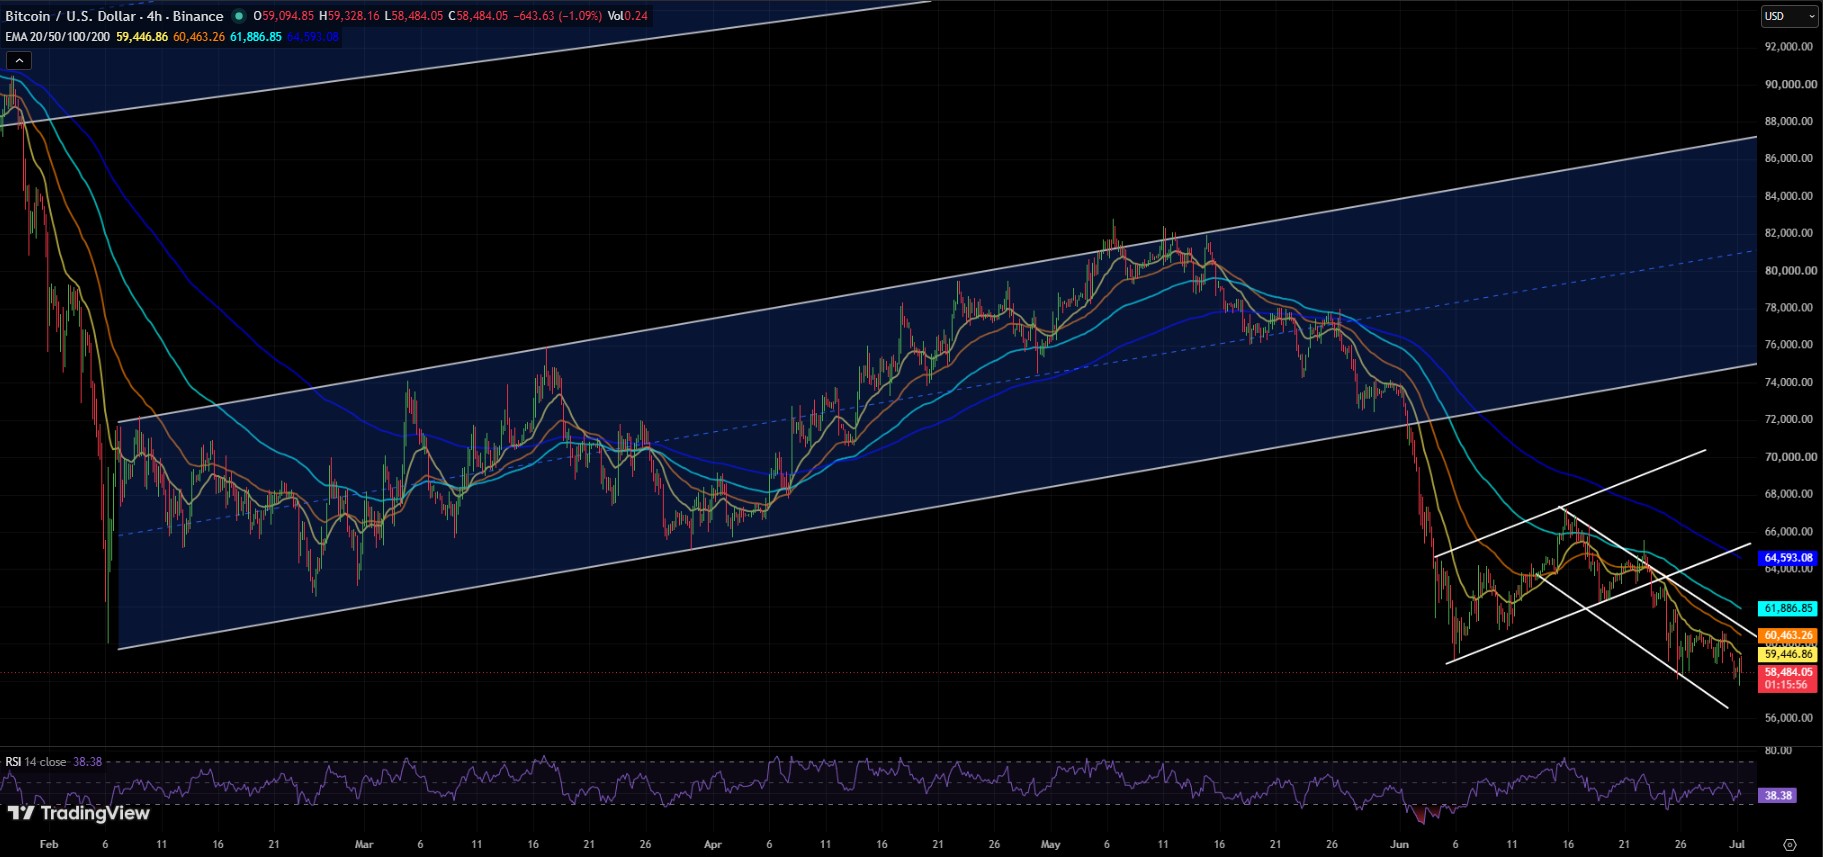
Task: Click the open price O59,094.85
Action: pos(284,16)
